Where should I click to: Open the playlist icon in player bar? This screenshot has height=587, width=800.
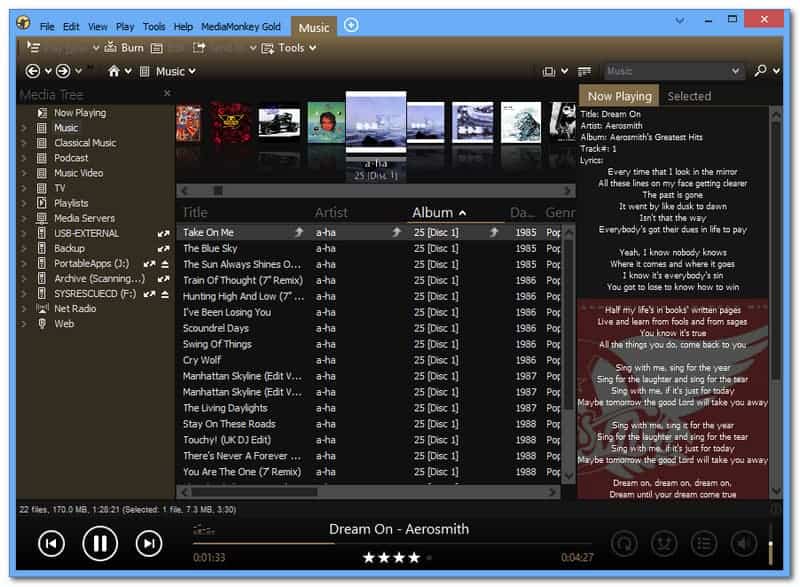pyautogui.click(x=704, y=543)
